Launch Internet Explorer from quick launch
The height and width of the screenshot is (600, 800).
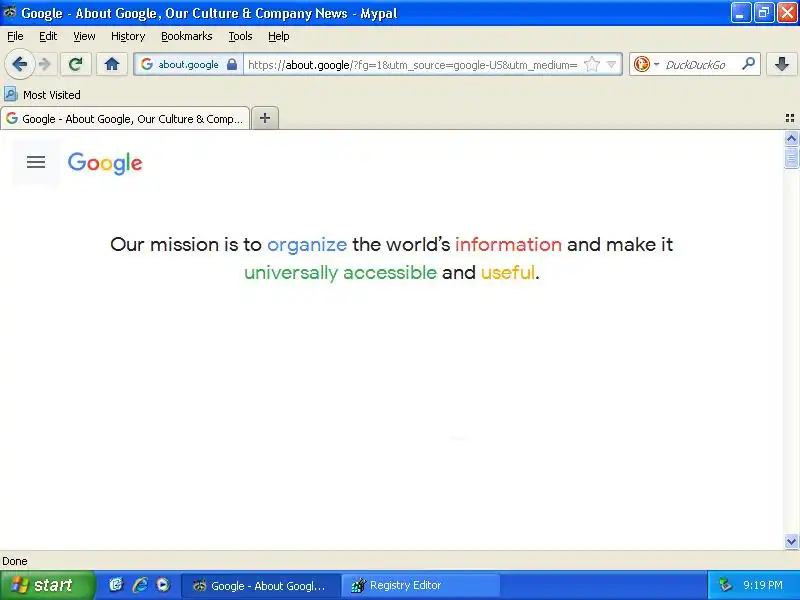(x=140, y=585)
